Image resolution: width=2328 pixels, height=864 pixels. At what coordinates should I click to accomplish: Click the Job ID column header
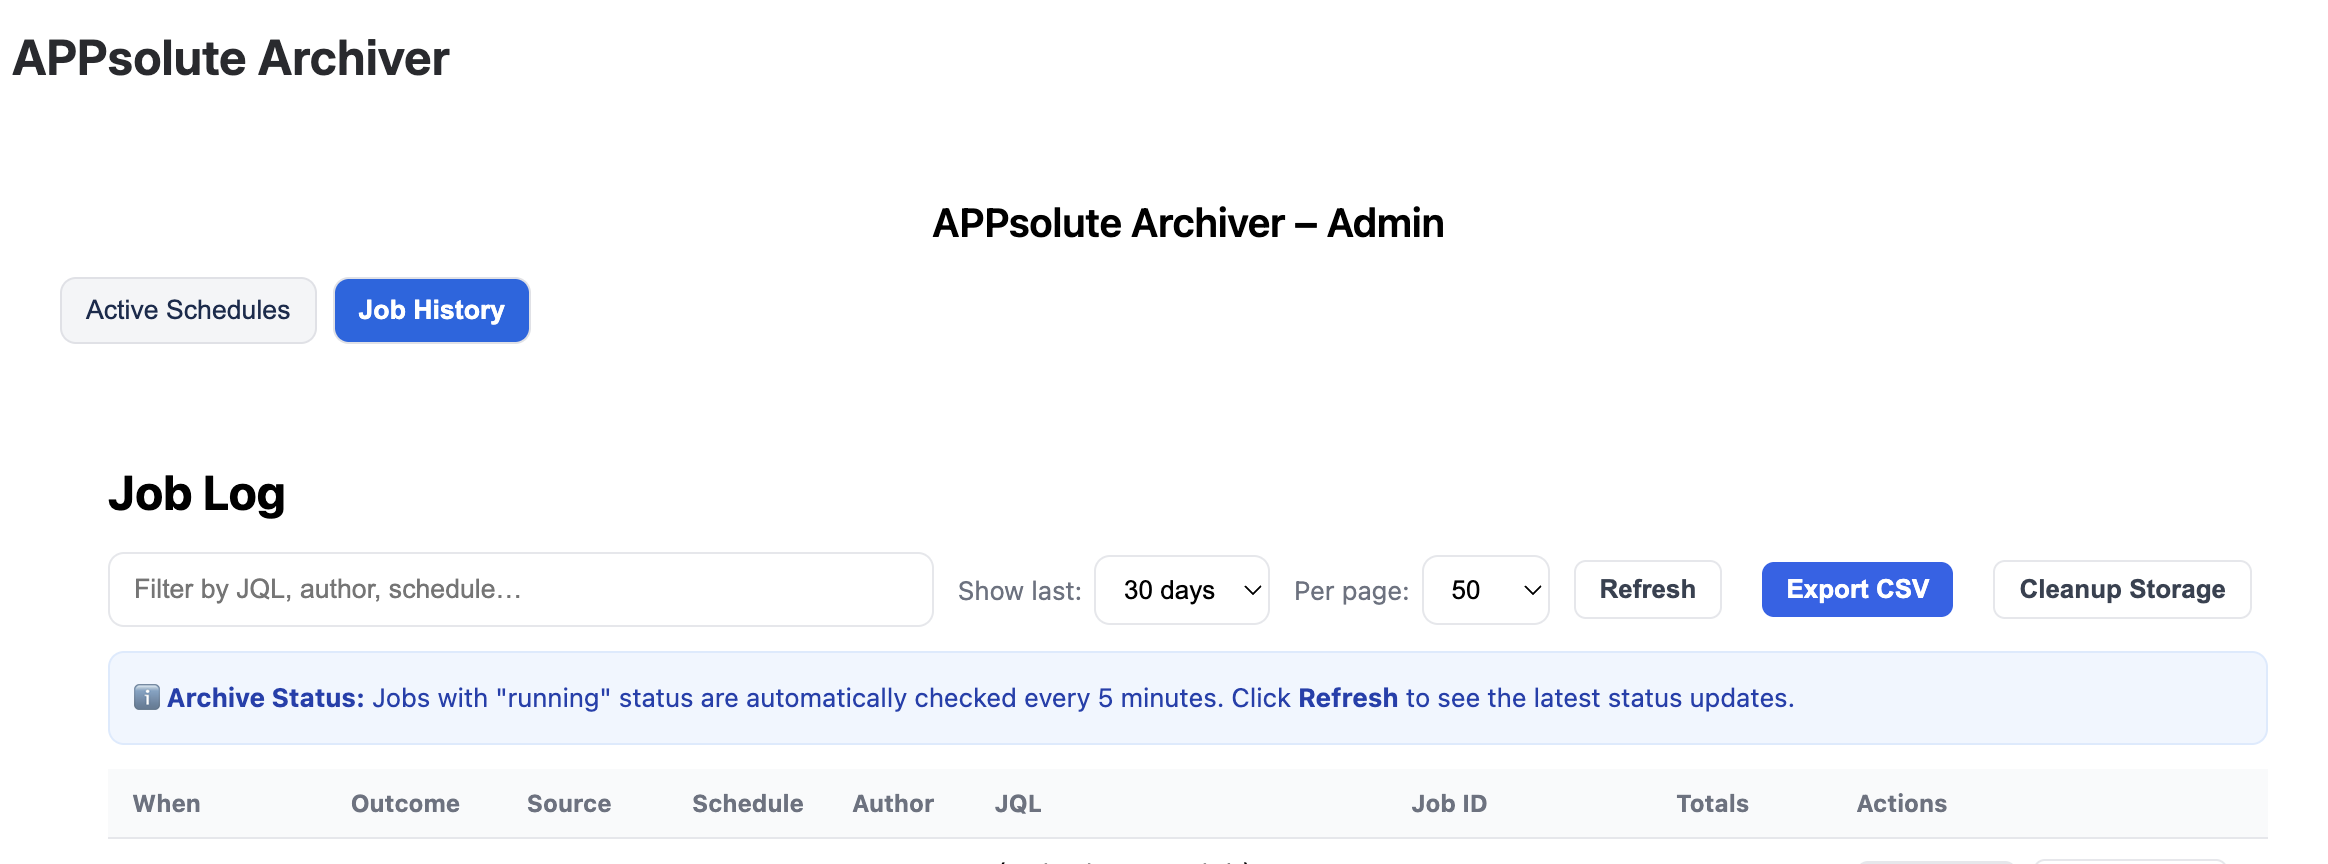(x=1449, y=804)
